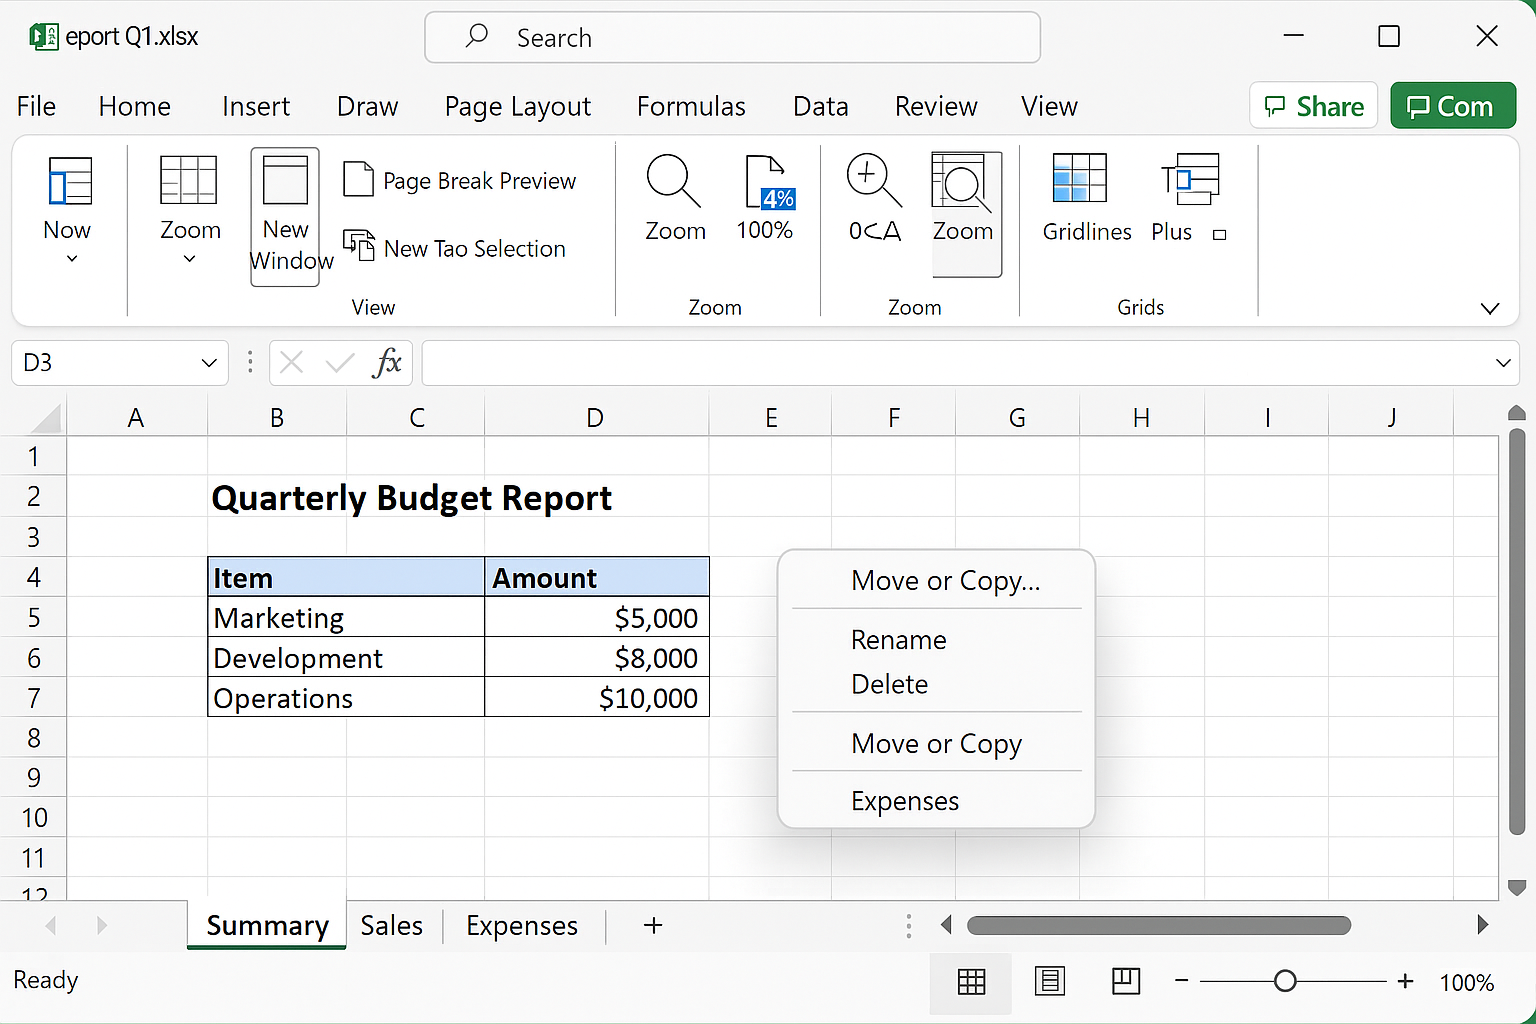
Task: Open the Page Layout tab
Action: (x=518, y=107)
